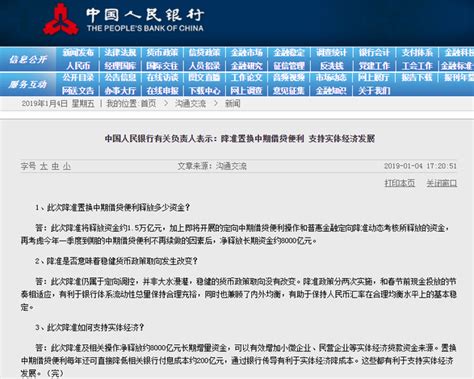Open 工作论文 under 服务互动
Image resolution: width=474 pixels, height=379 pixels.
(247, 78)
